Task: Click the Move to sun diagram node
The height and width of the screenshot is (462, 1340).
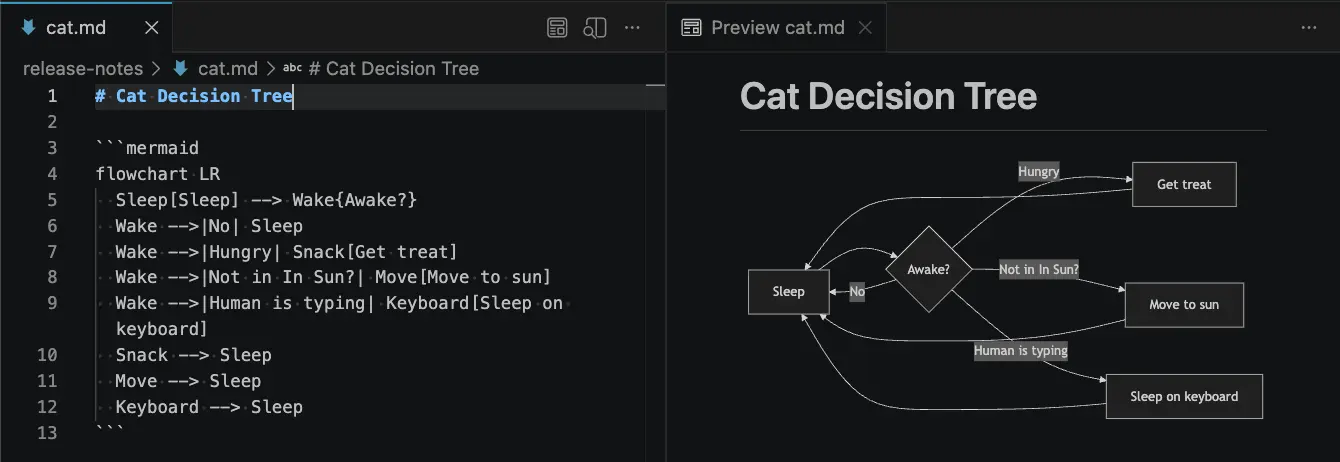Action: pos(1184,305)
